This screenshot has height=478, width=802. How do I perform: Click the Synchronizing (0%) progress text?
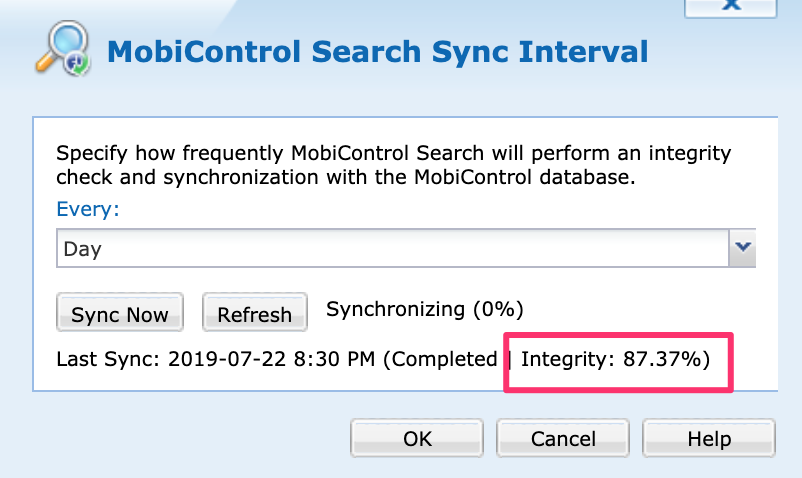click(424, 309)
